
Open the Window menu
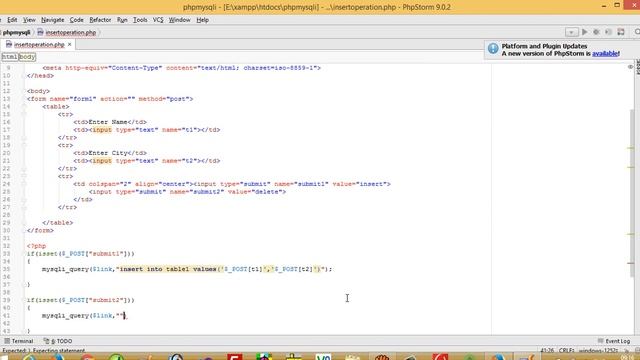pos(179,20)
